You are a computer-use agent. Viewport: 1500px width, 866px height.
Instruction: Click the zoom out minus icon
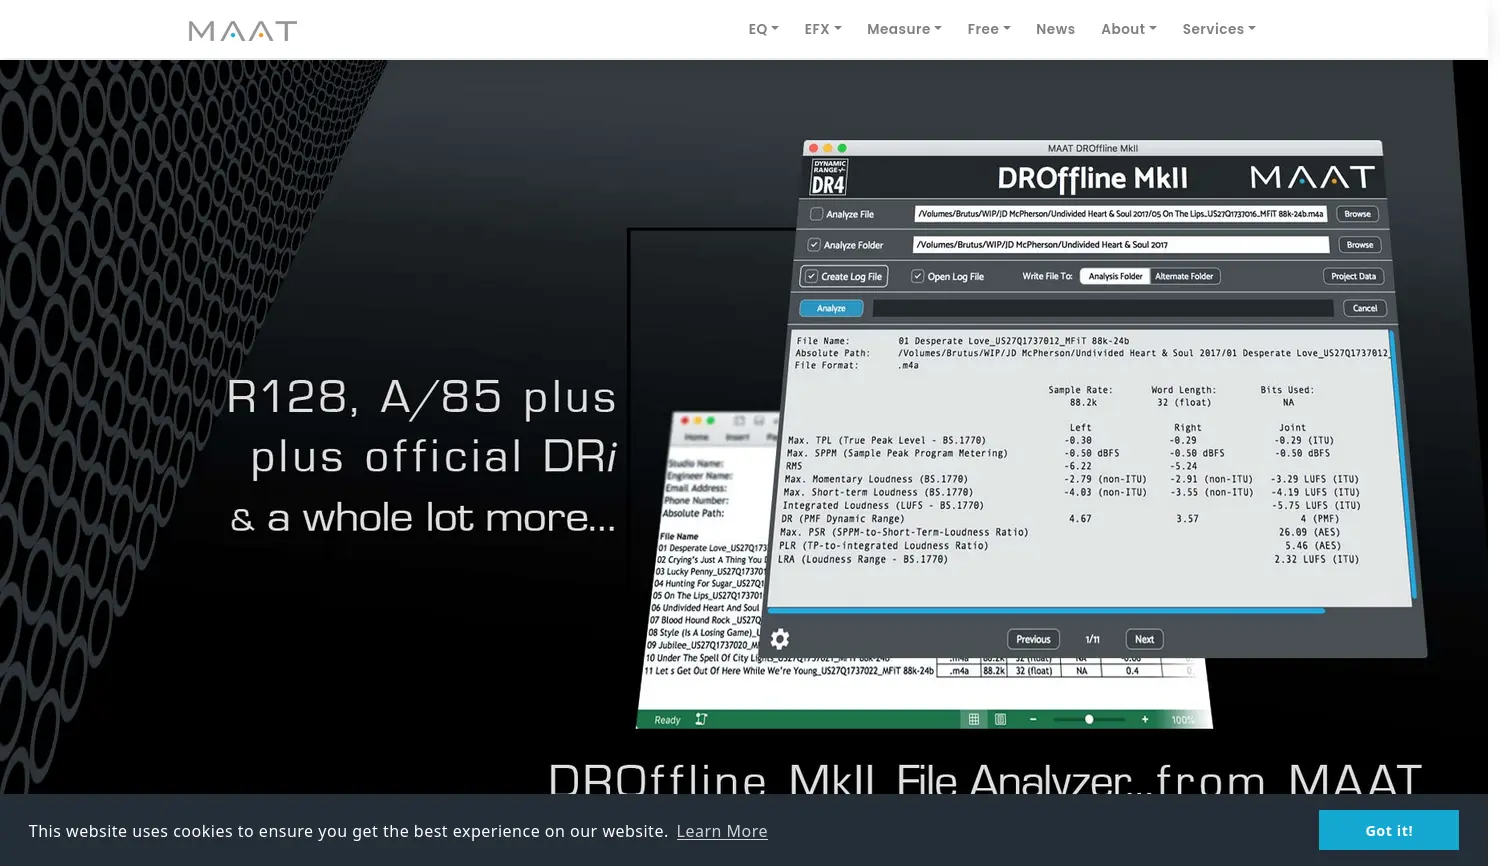1033,719
